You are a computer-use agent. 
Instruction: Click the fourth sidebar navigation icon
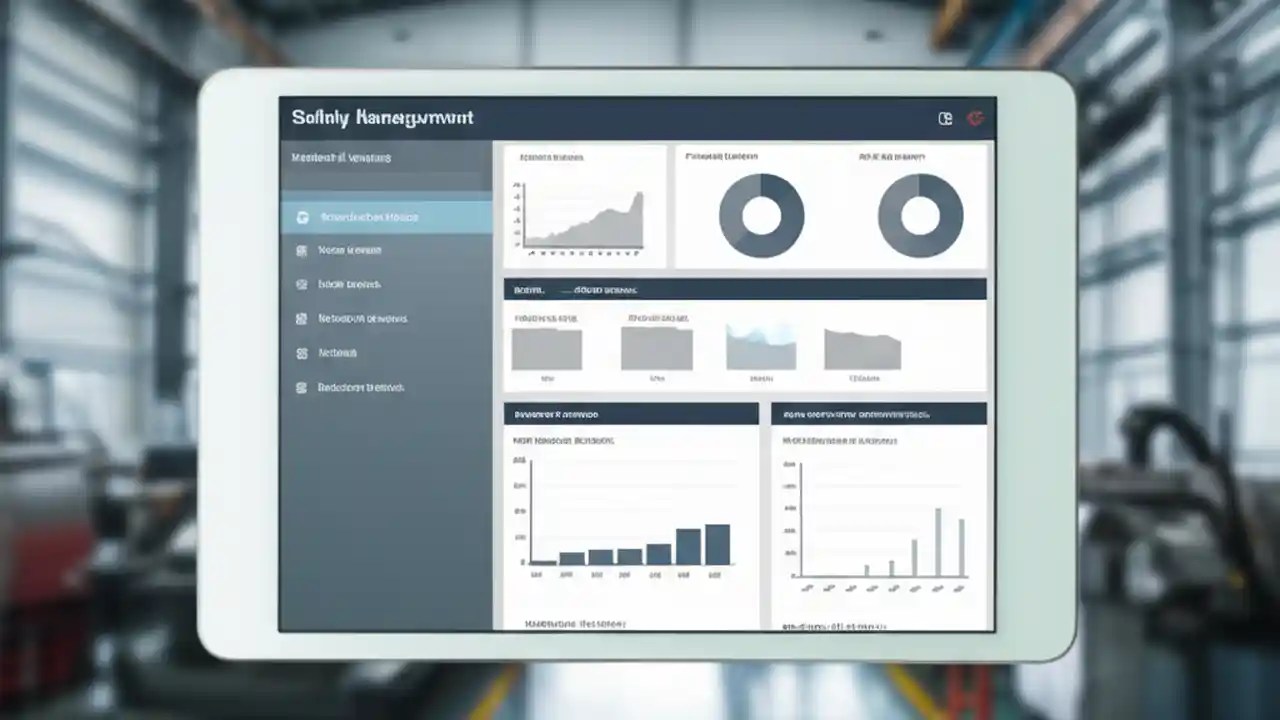pos(303,318)
